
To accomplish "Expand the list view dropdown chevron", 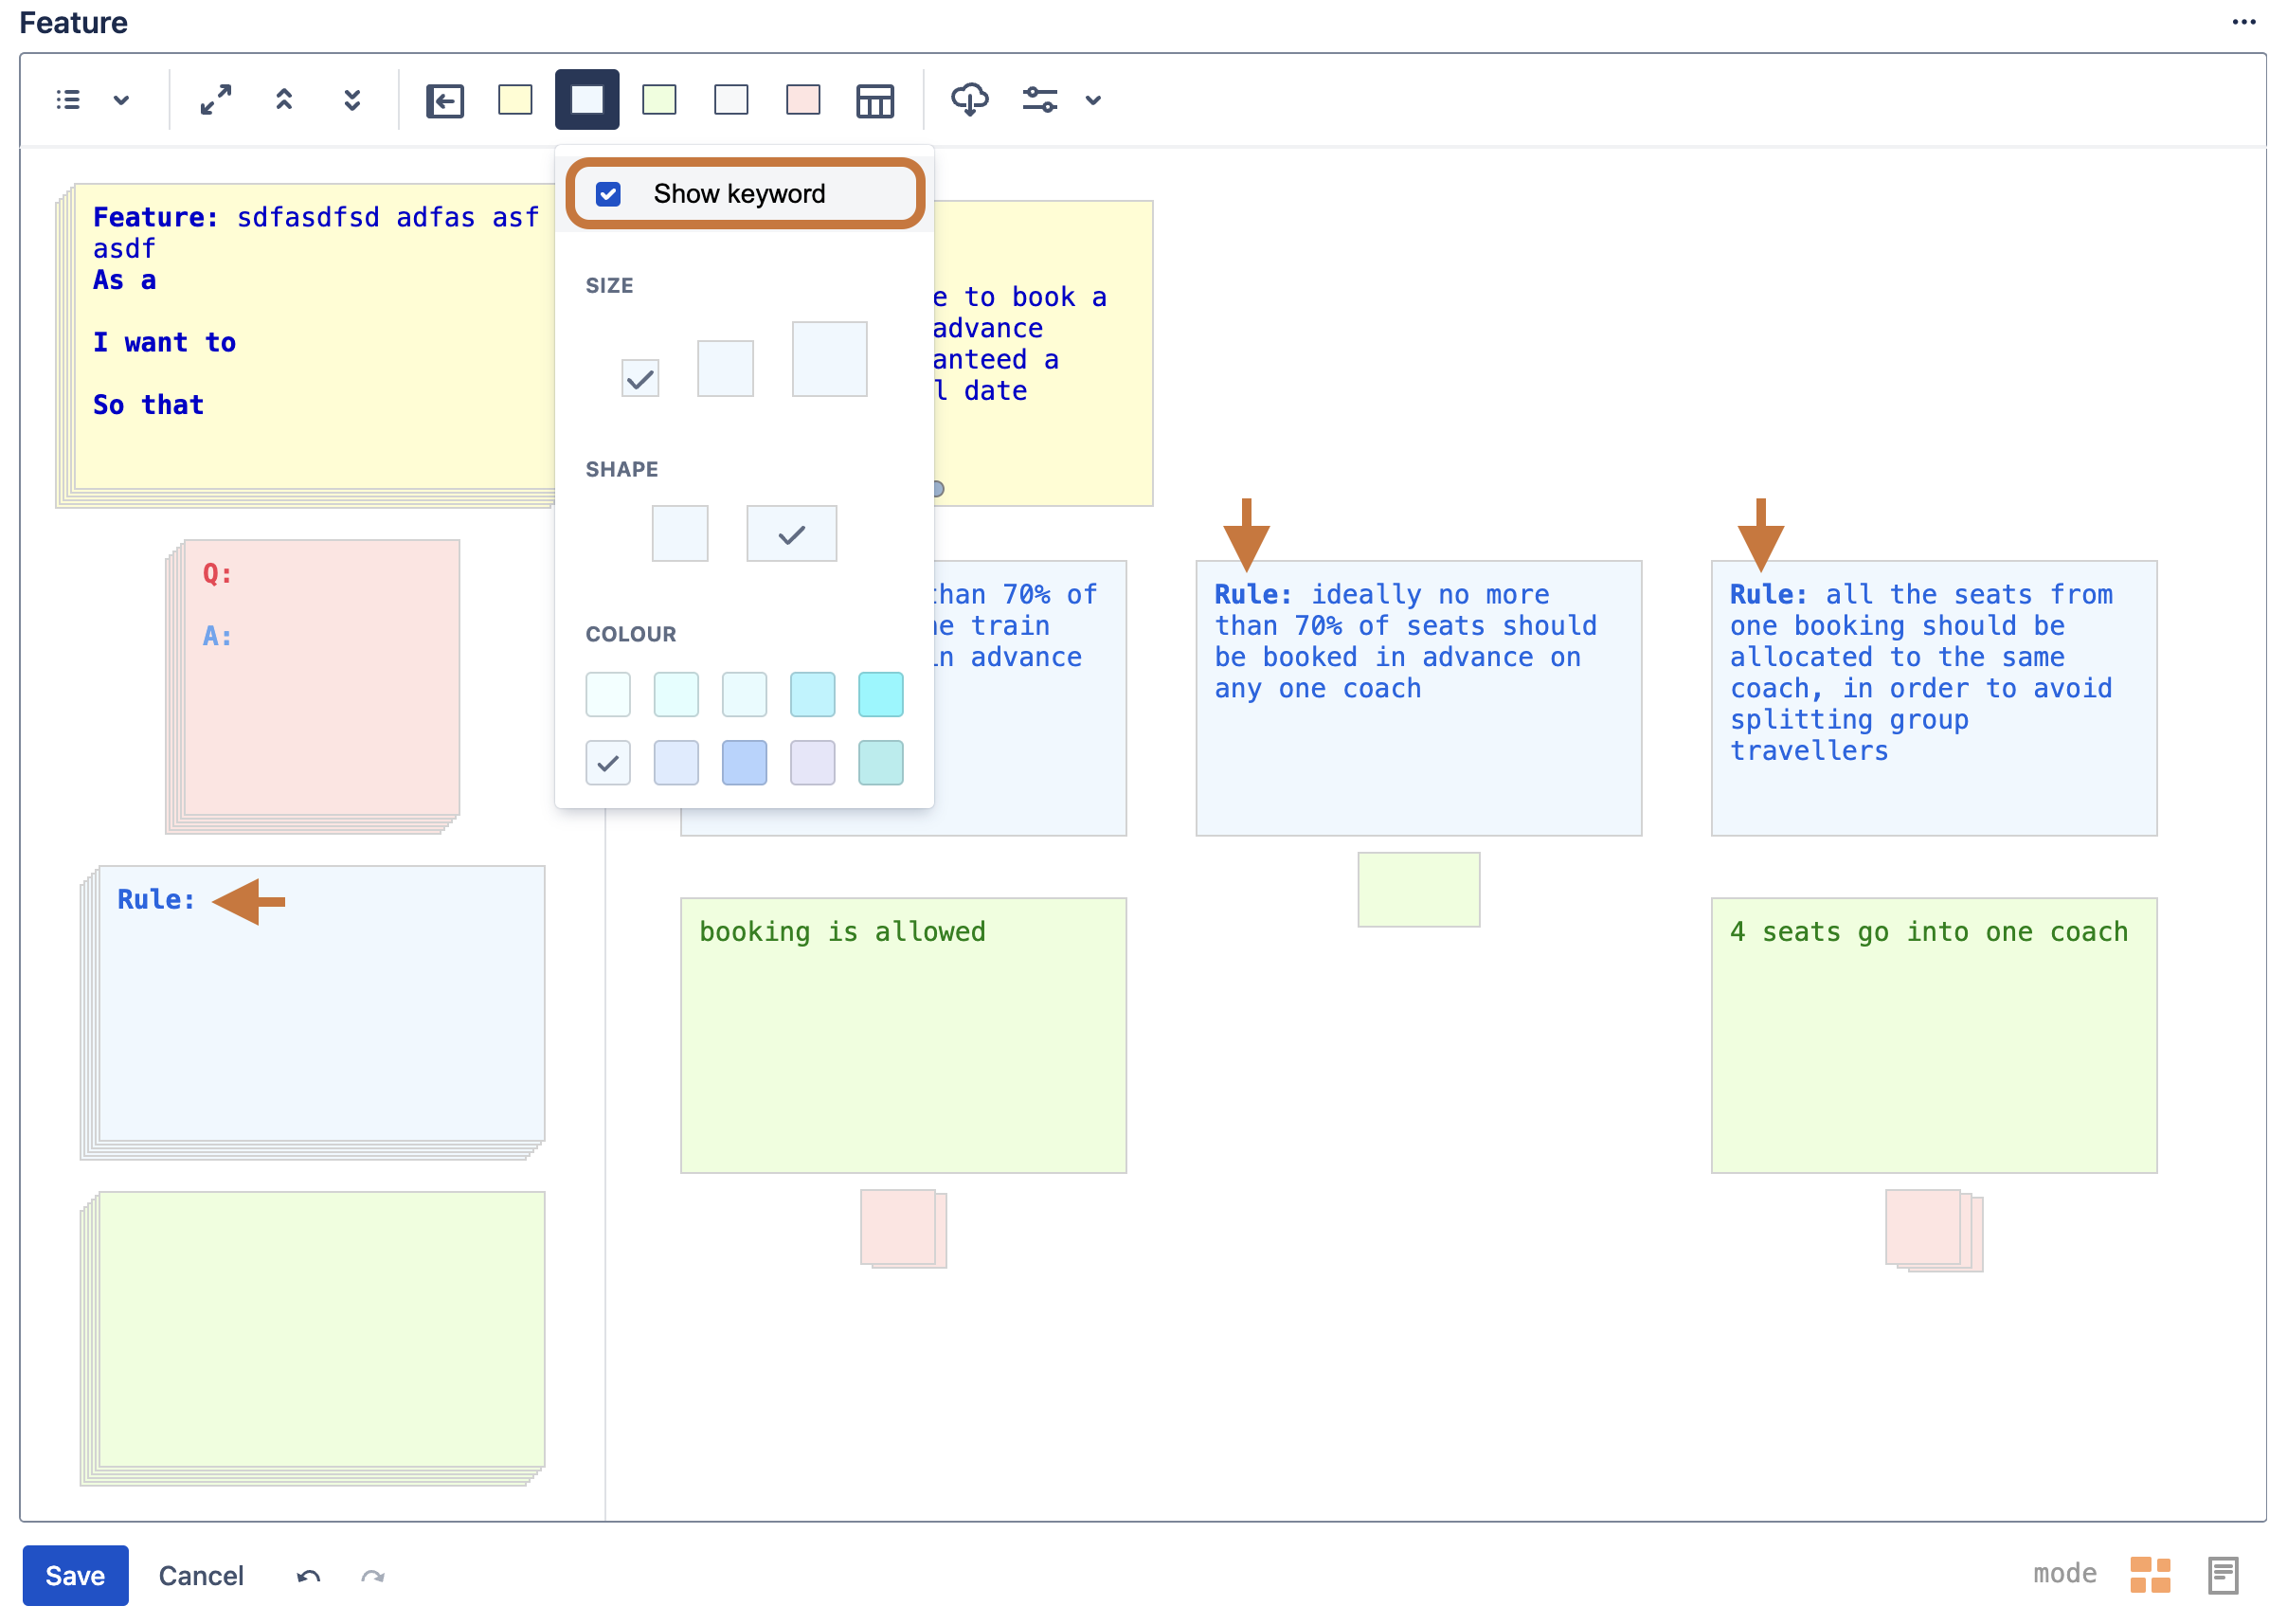I will tap(121, 100).
